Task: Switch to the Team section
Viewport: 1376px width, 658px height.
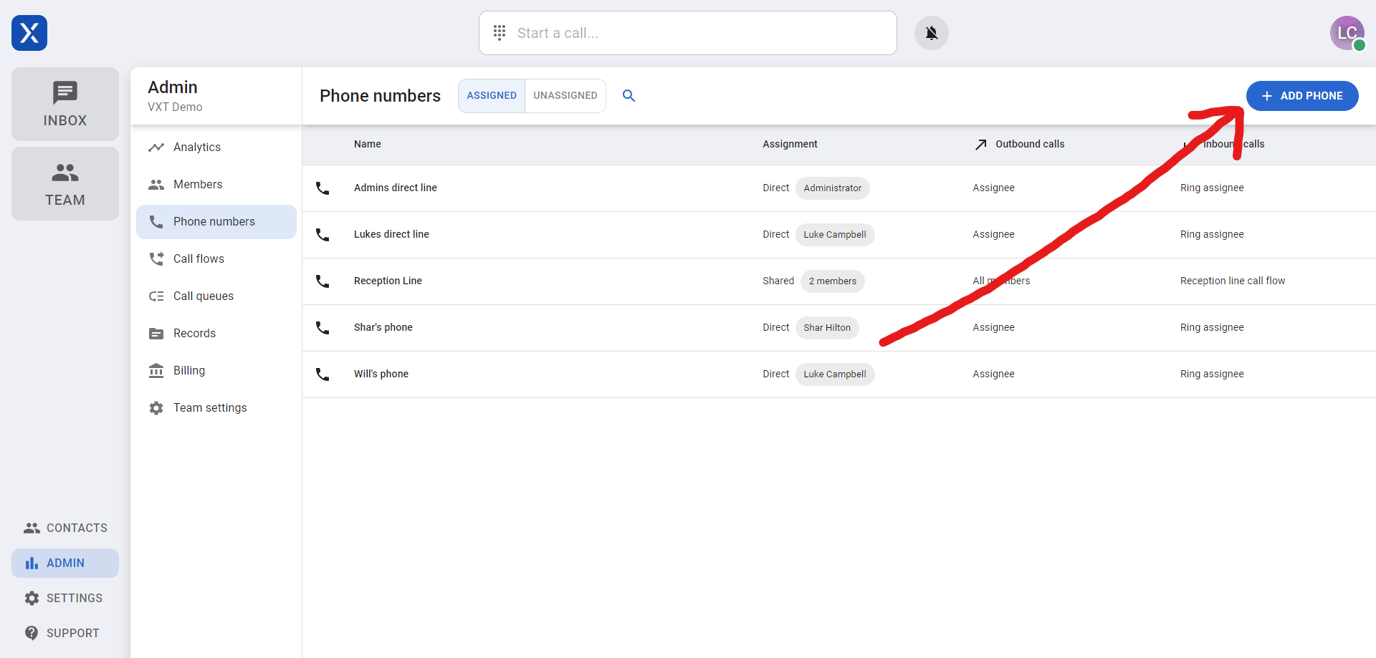Action: tap(64, 183)
